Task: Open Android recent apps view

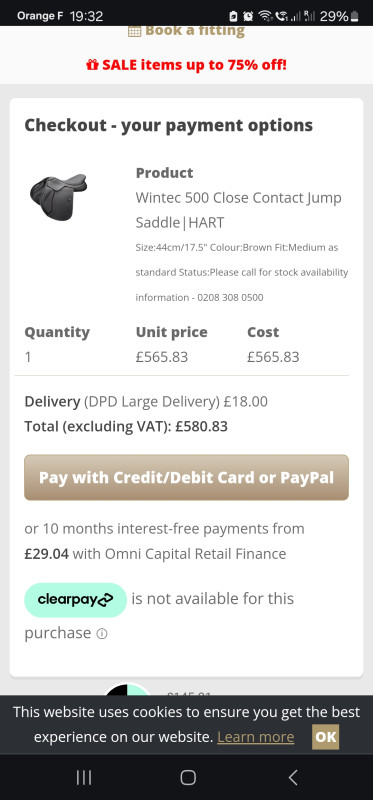Action: (84, 777)
